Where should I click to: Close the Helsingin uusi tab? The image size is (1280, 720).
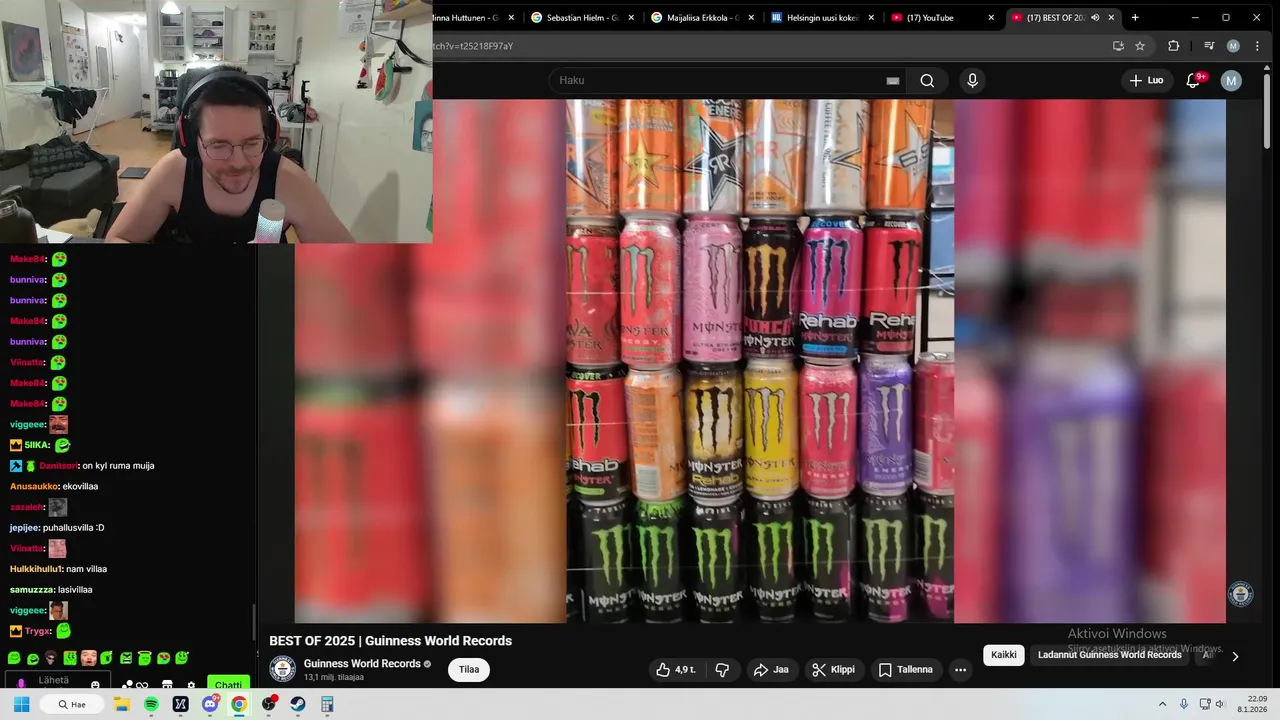871,18
